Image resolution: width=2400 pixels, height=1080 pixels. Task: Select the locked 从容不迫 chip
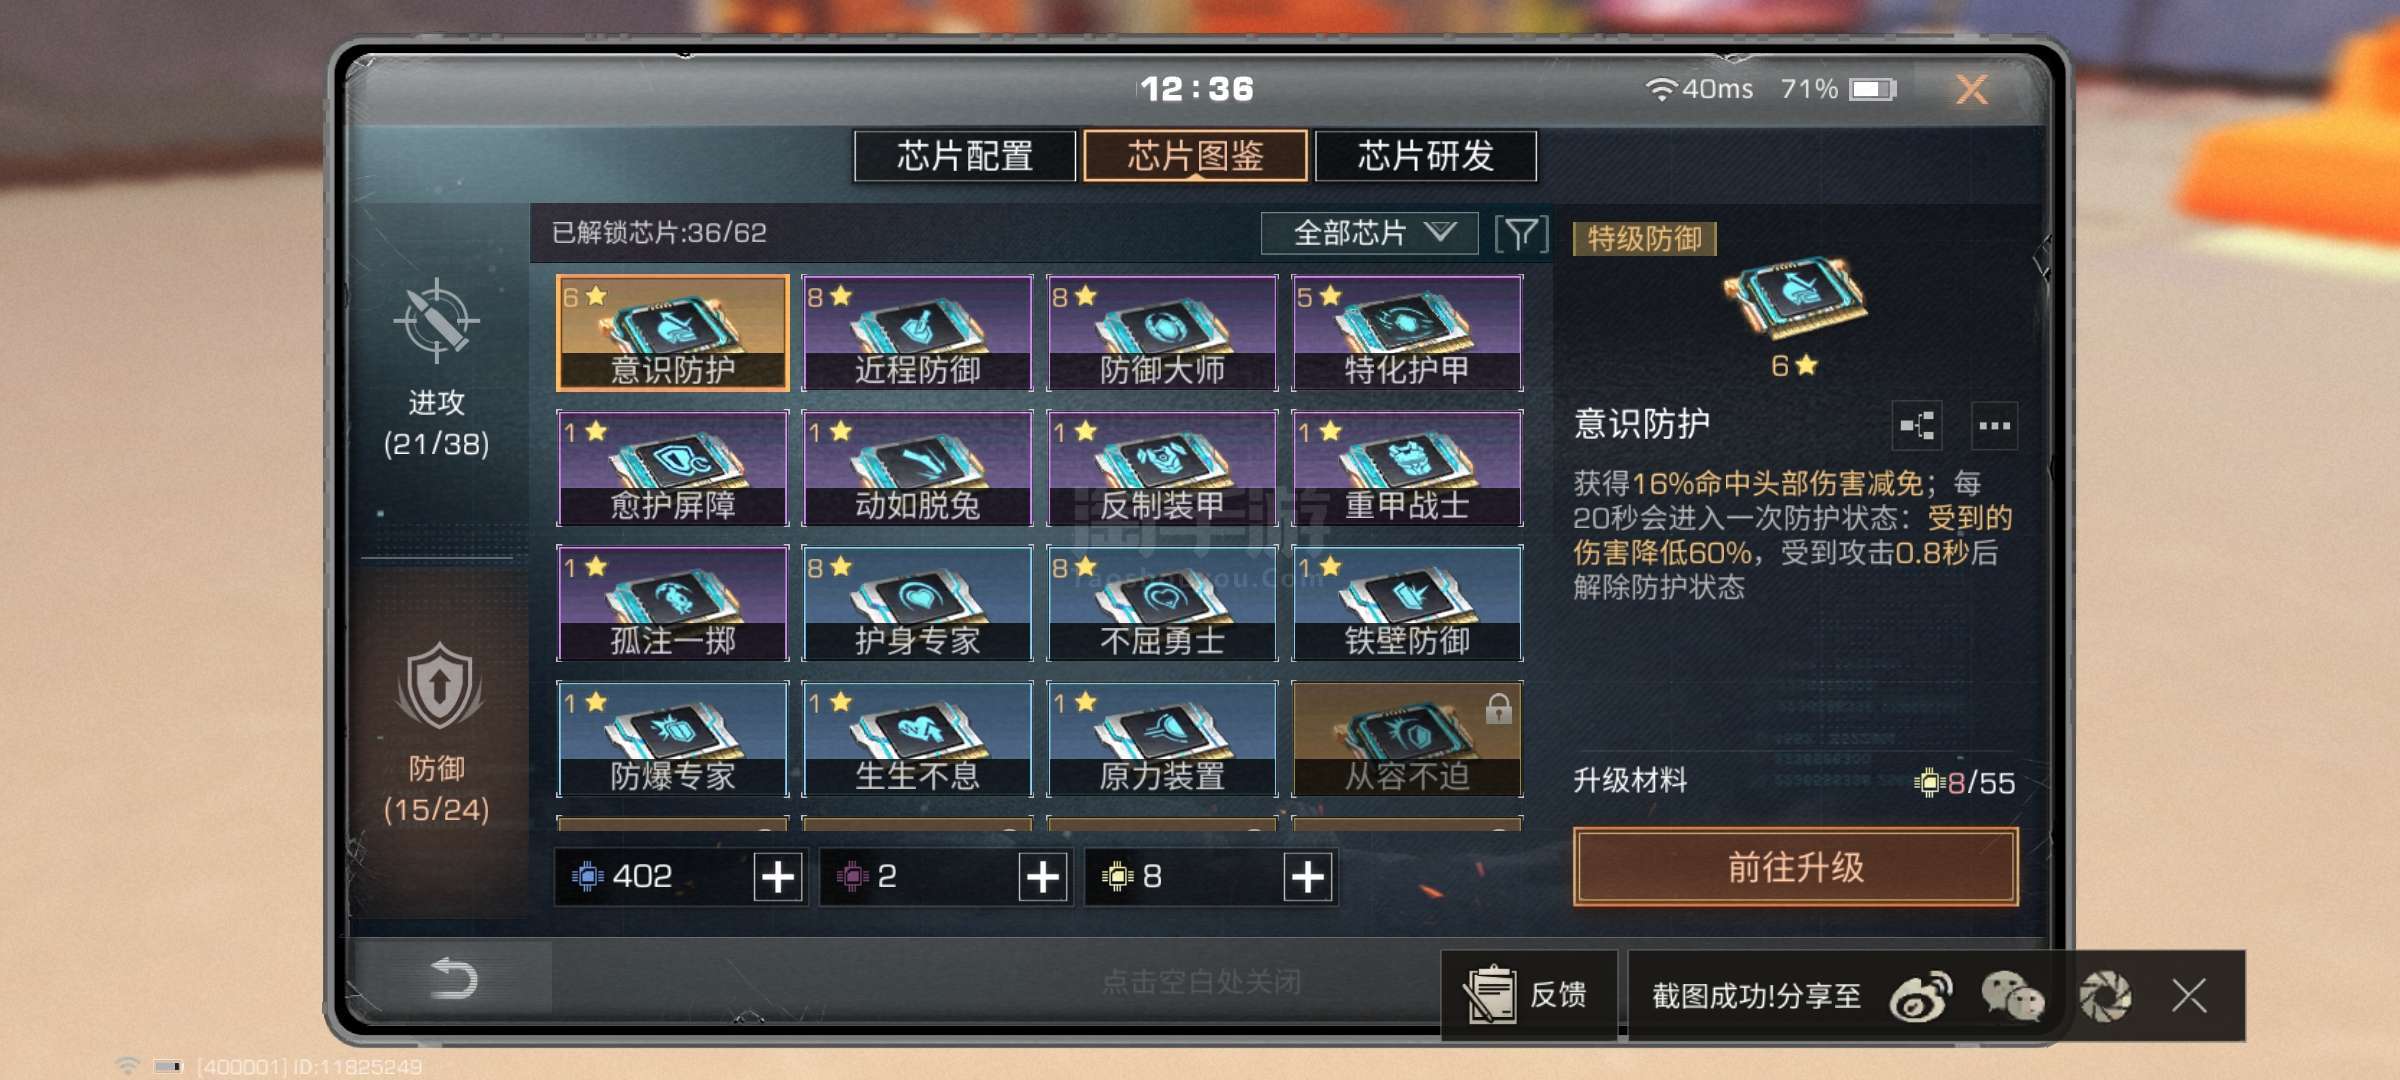[1407, 739]
